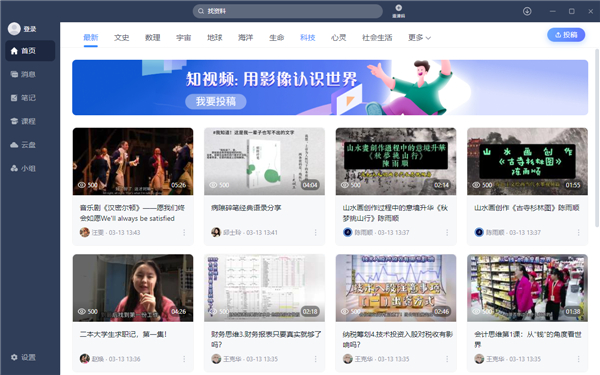Click author avatar on 病隙碎笔 card
Screen dimensions: 600x375
[216, 232]
